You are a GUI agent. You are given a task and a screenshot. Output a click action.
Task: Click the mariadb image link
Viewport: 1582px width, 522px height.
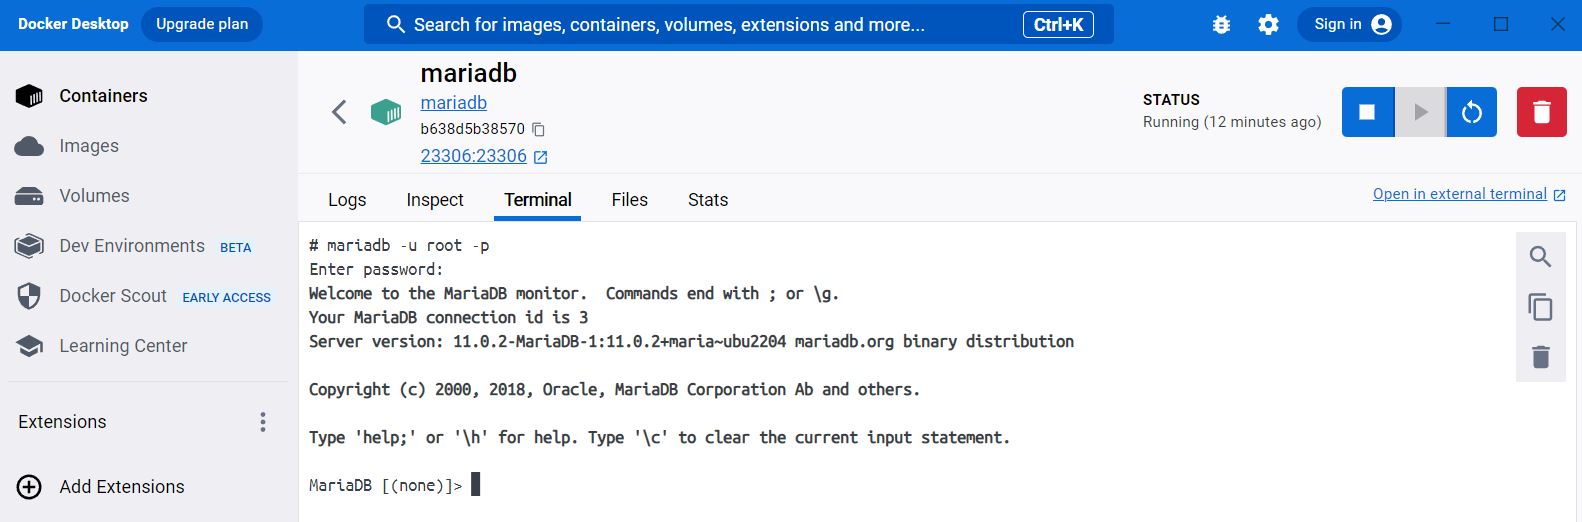(454, 103)
